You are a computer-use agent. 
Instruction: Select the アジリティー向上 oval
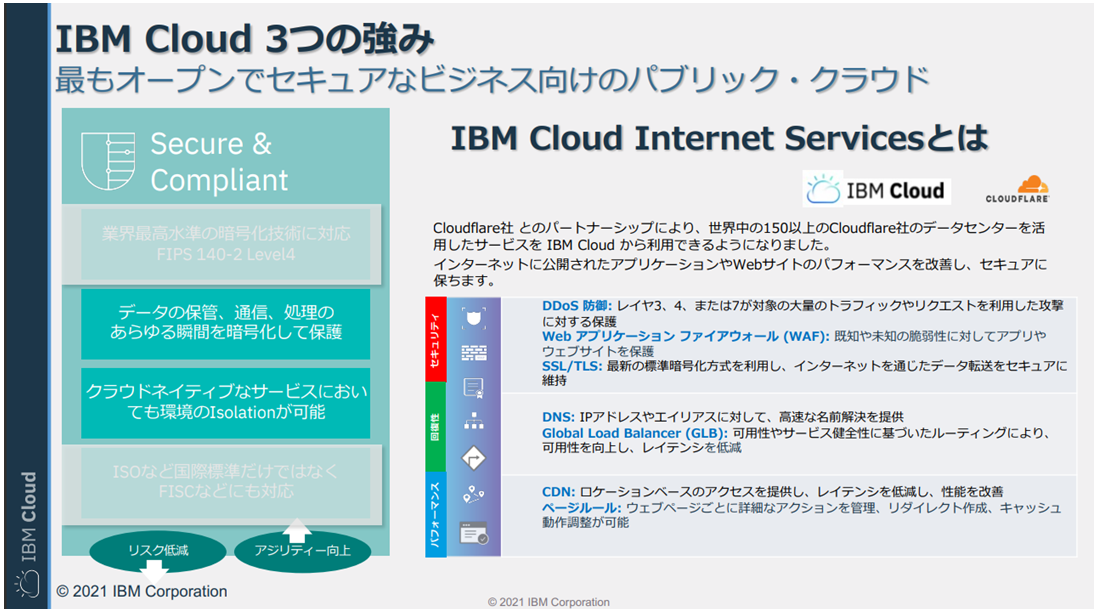click(303, 551)
